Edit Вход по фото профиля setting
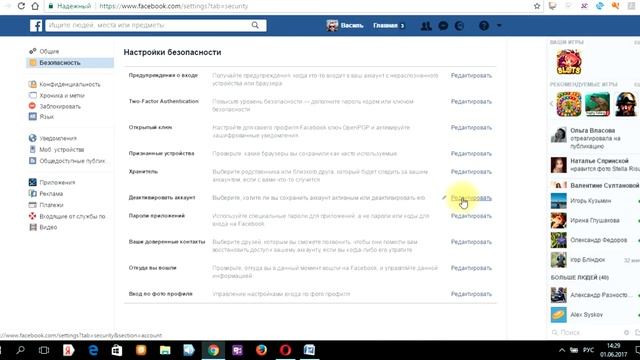The height and width of the screenshot is (360, 640). (x=471, y=294)
